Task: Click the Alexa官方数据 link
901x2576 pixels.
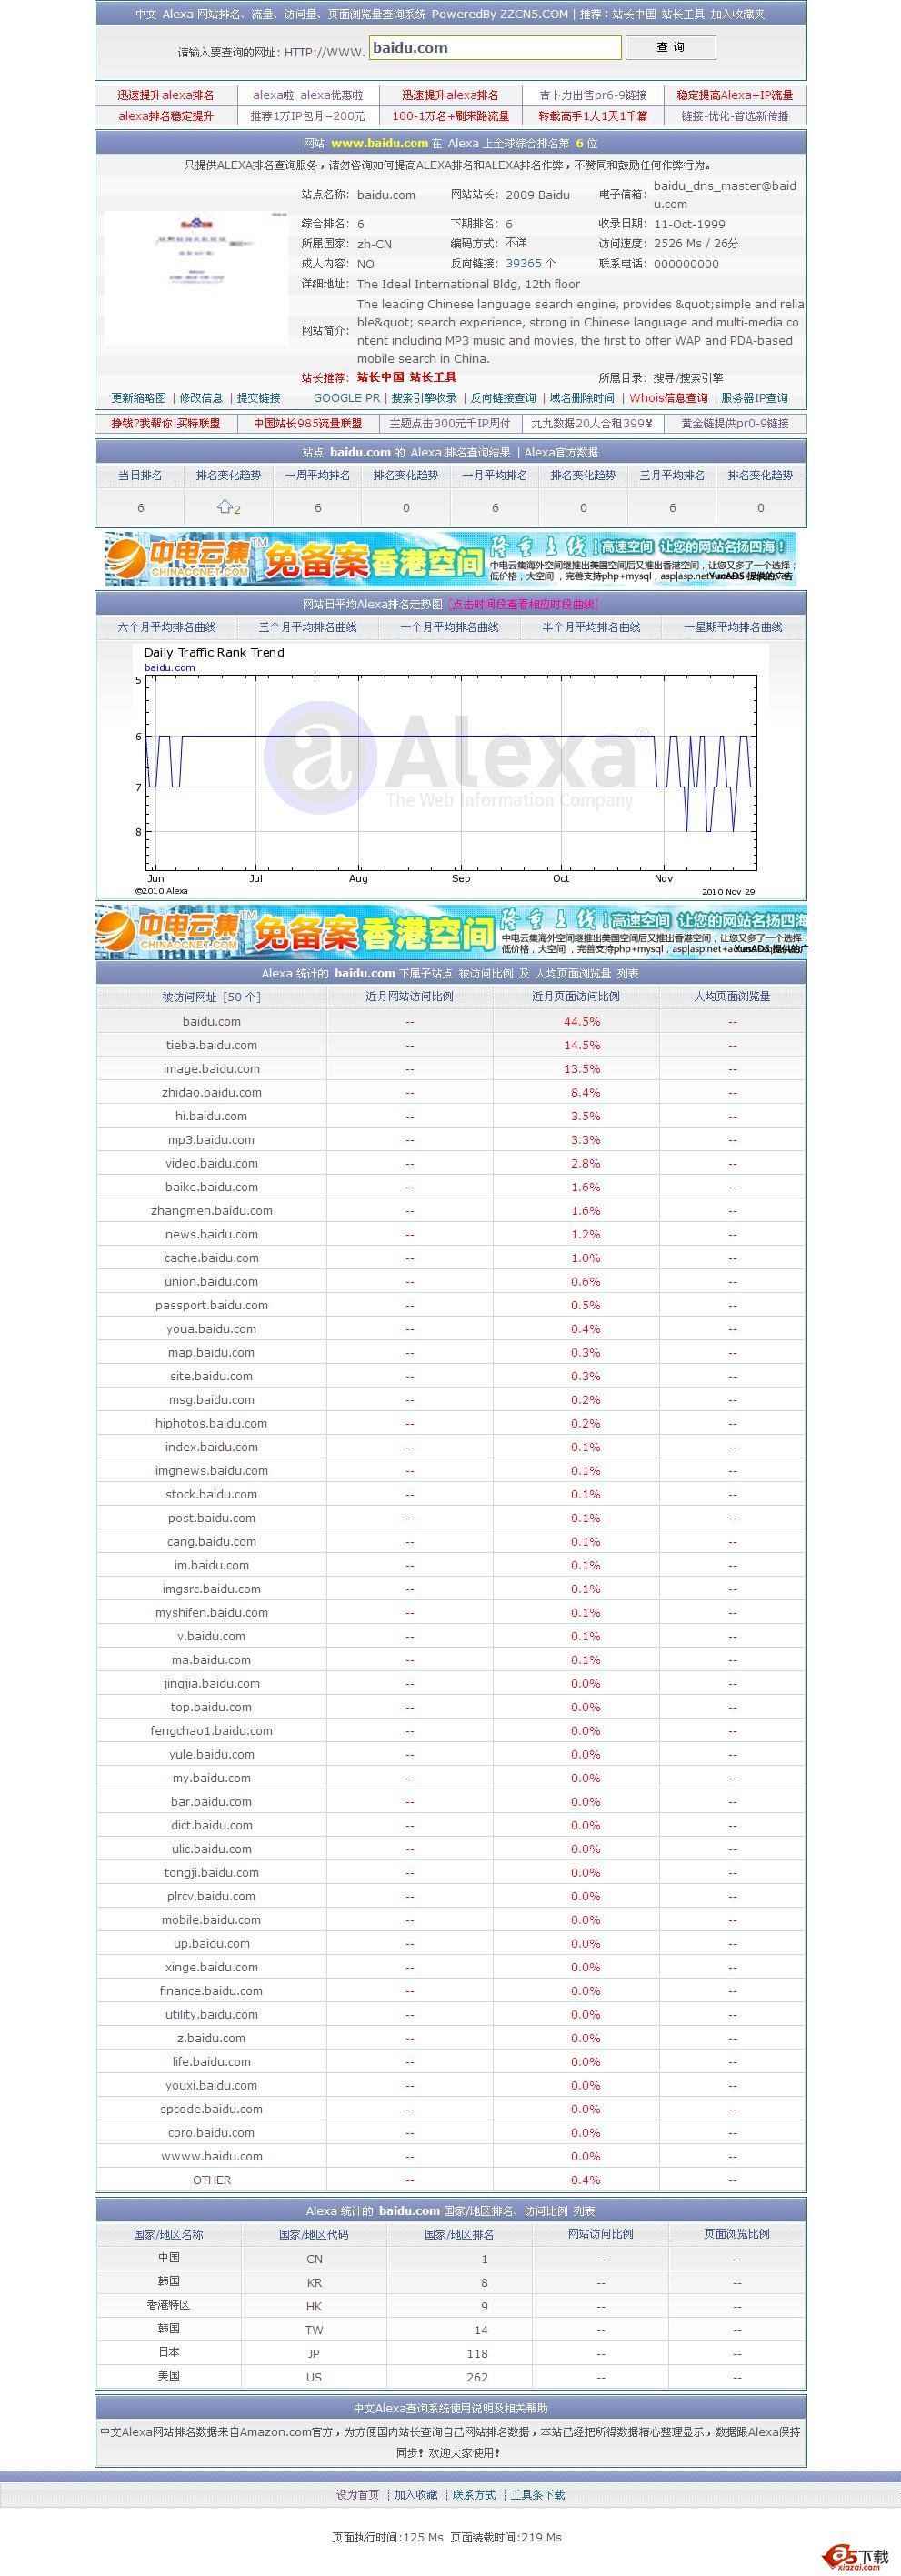Action: 561,452
